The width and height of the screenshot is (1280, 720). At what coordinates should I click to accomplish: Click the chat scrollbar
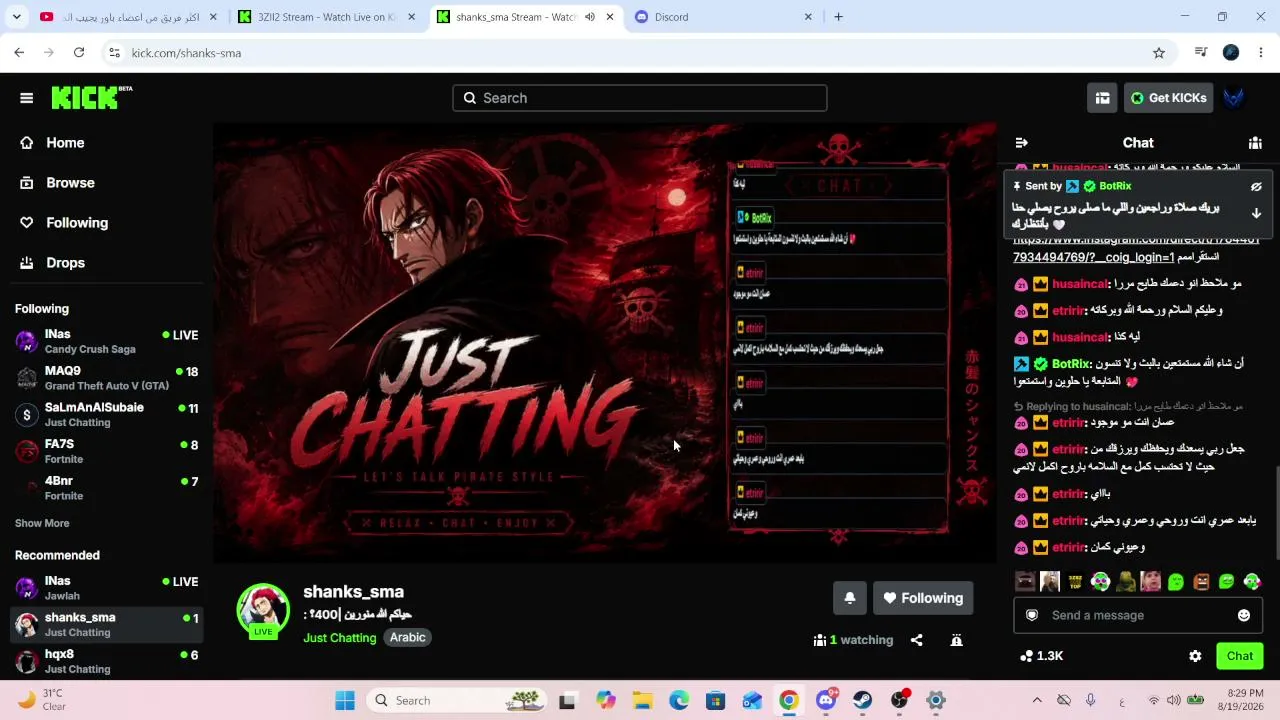click(x=1275, y=514)
